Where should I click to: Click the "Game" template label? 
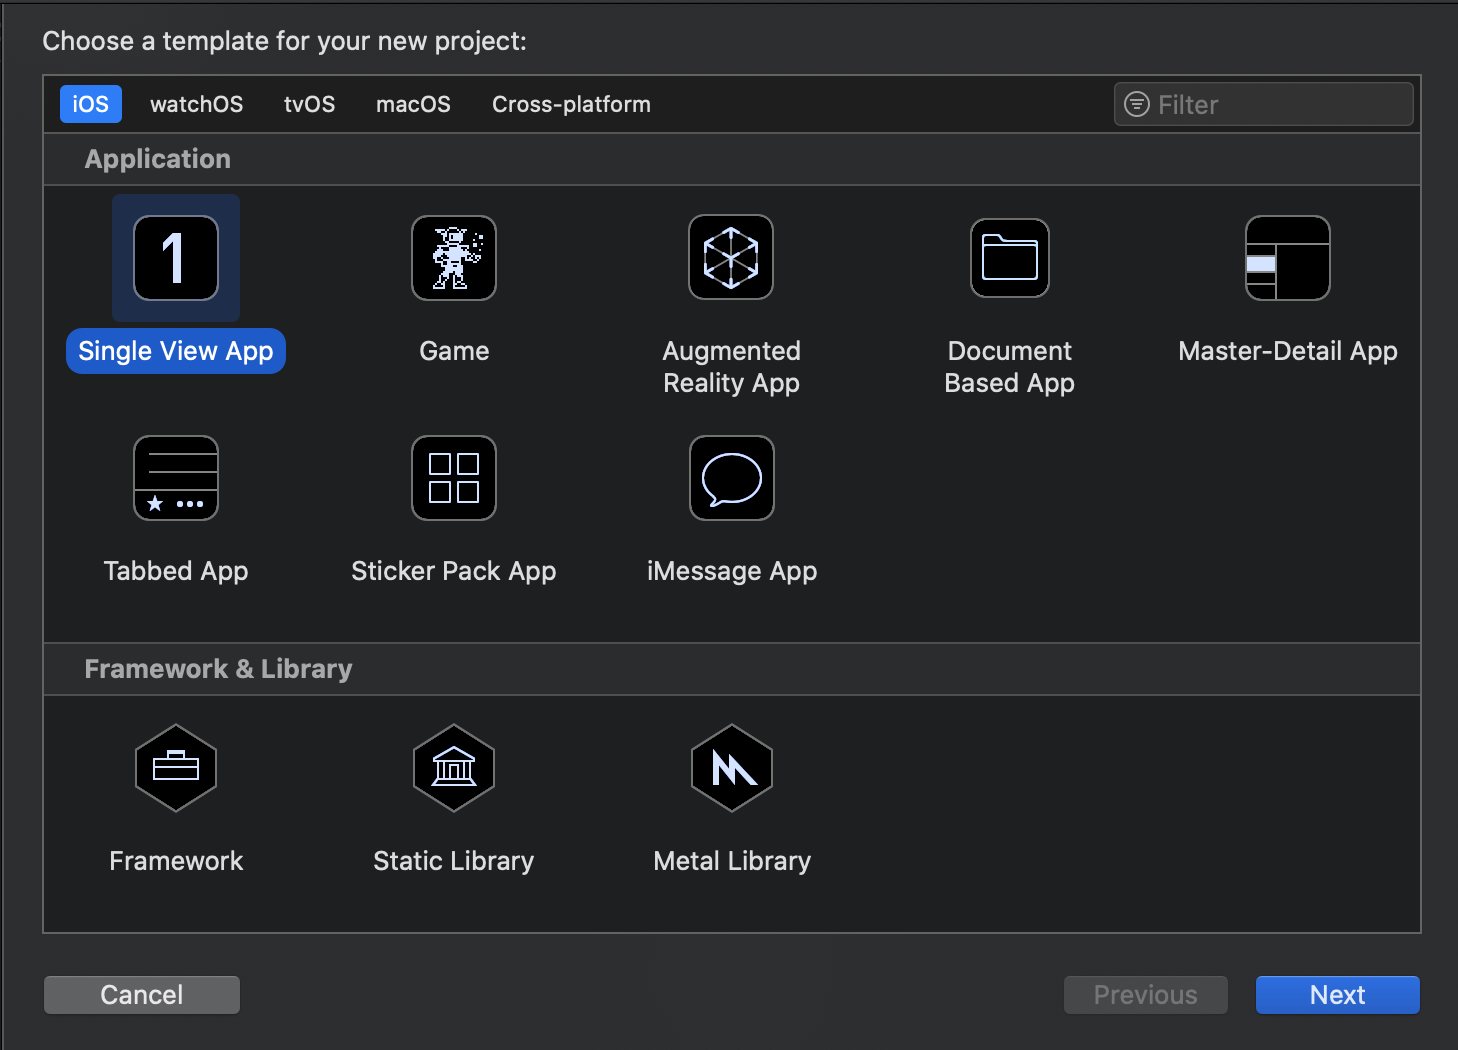(454, 351)
